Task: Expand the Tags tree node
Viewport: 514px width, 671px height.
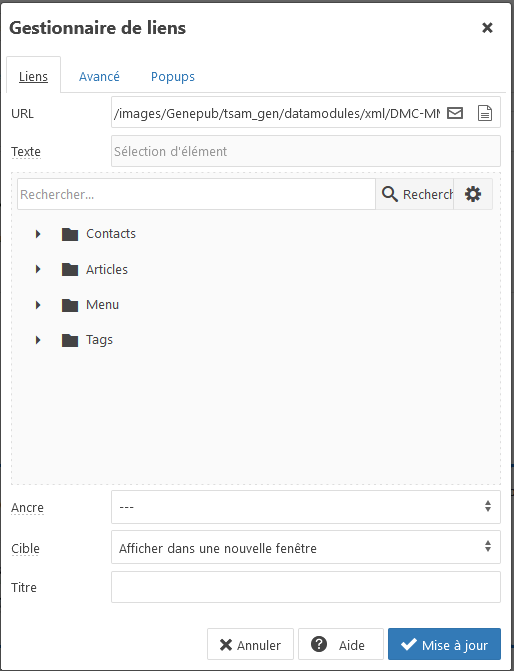Action: (x=38, y=340)
